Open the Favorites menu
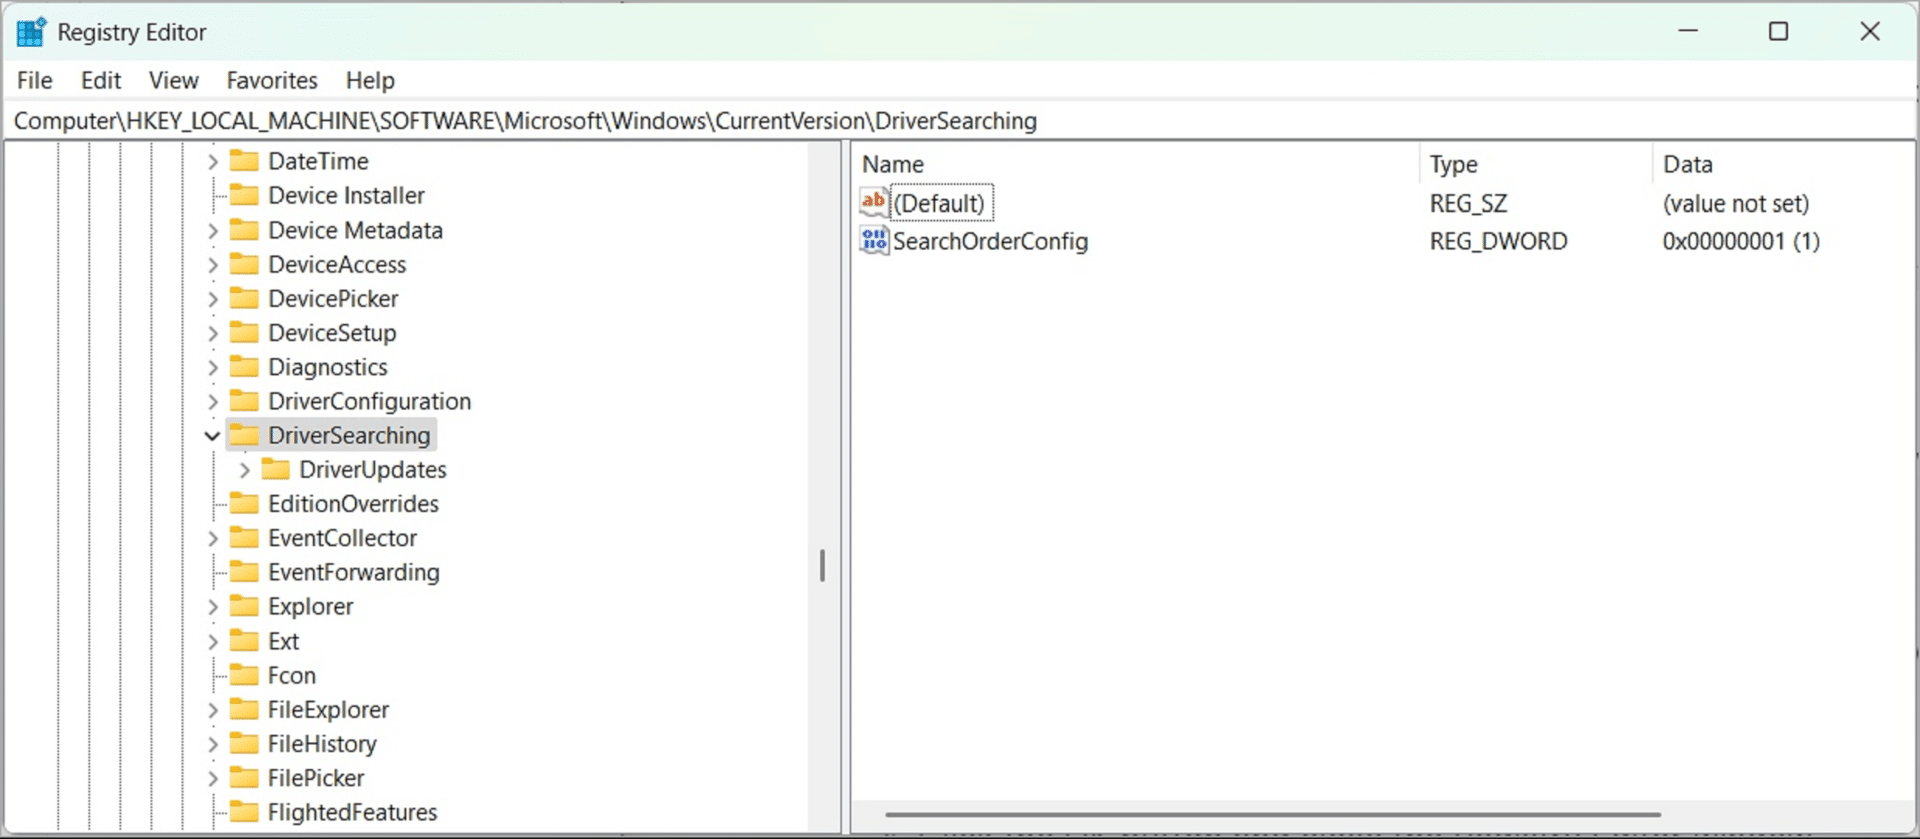Viewport: 1920px width, 839px height. 272,80
